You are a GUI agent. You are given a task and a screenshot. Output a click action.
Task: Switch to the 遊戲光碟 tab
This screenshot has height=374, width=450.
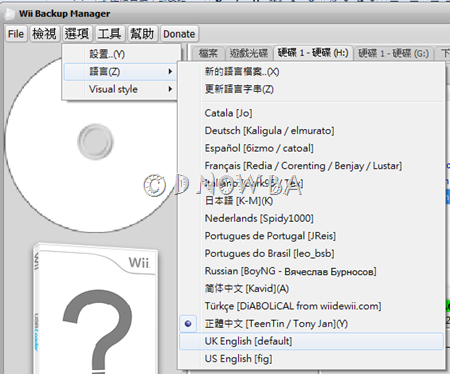[249, 53]
